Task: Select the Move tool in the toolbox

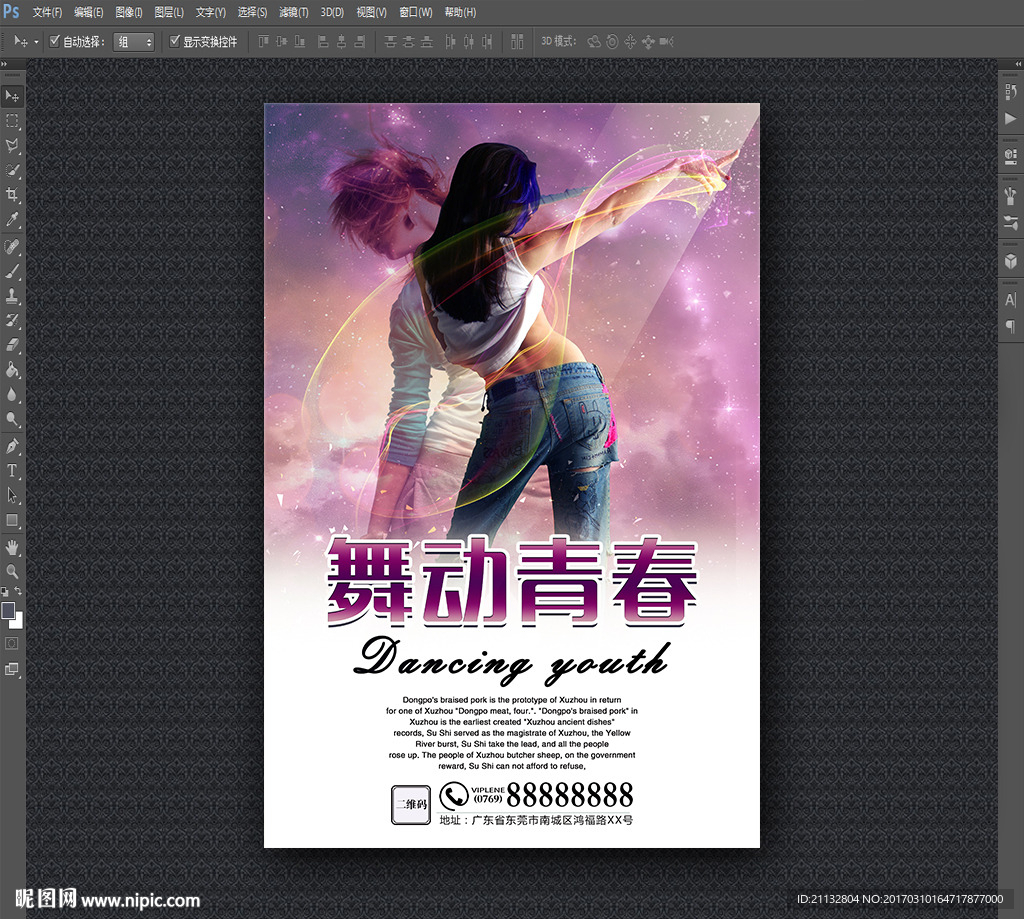Action: click(12, 97)
